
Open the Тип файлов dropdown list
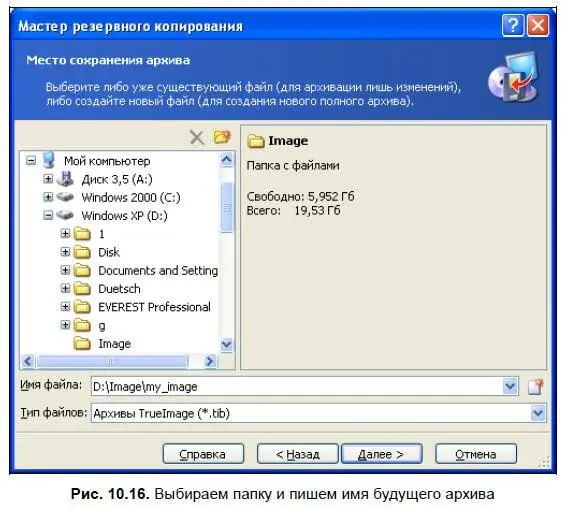pos(538,413)
